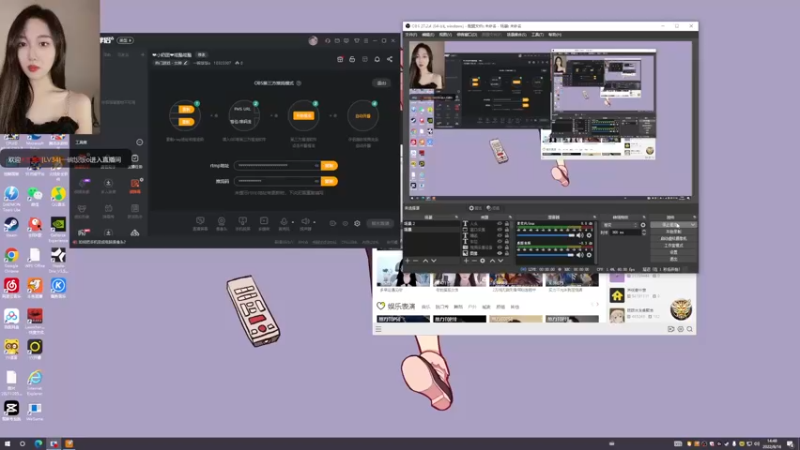
Task: Reveal the hidden rtmp address with the eye icon
Action: tap(316, 166)
